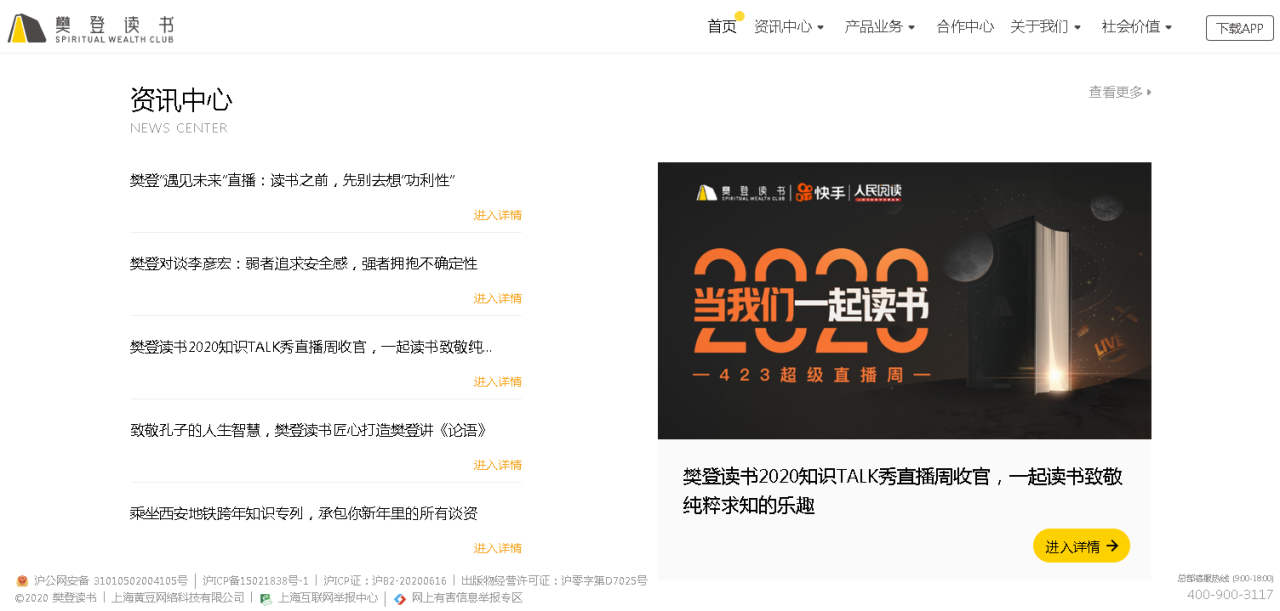Open headline 樊登"遇见未来"直播 article

(x=292, y=181)
